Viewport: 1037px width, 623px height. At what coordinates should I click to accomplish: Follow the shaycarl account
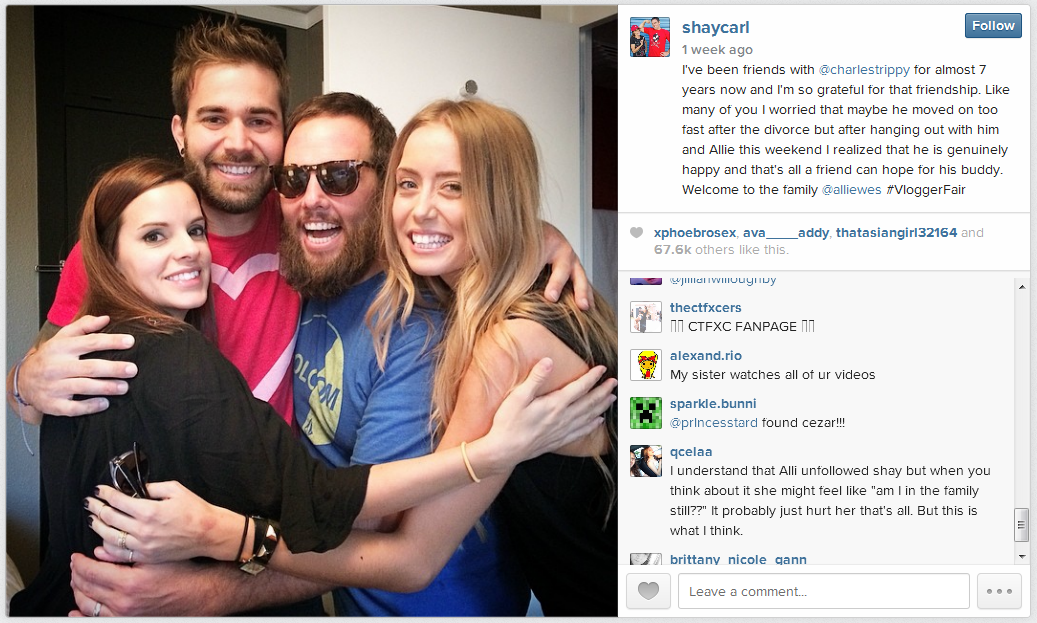pos(993,26)
